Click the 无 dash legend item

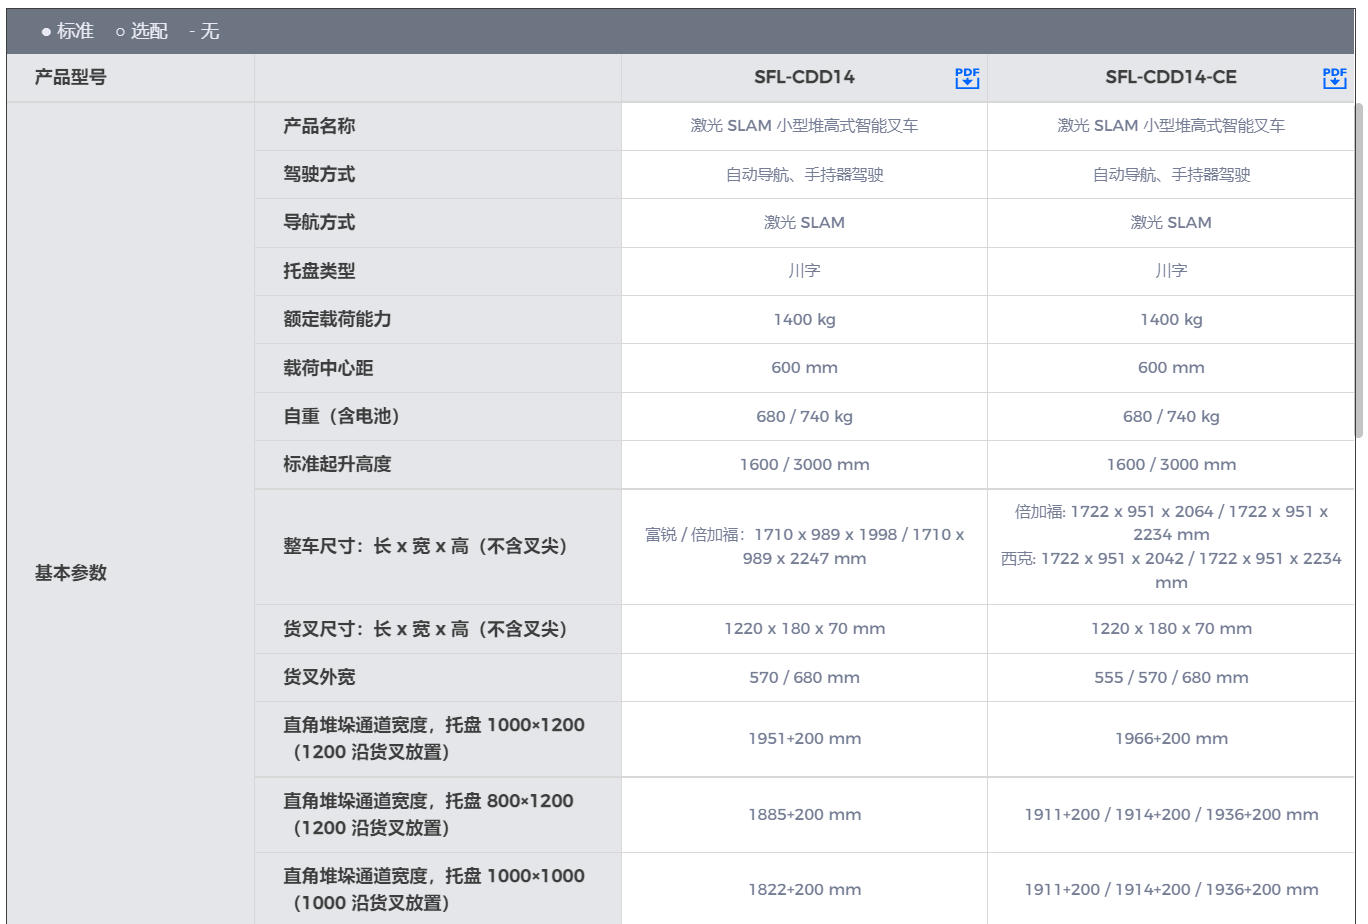(x=204, y=31)
